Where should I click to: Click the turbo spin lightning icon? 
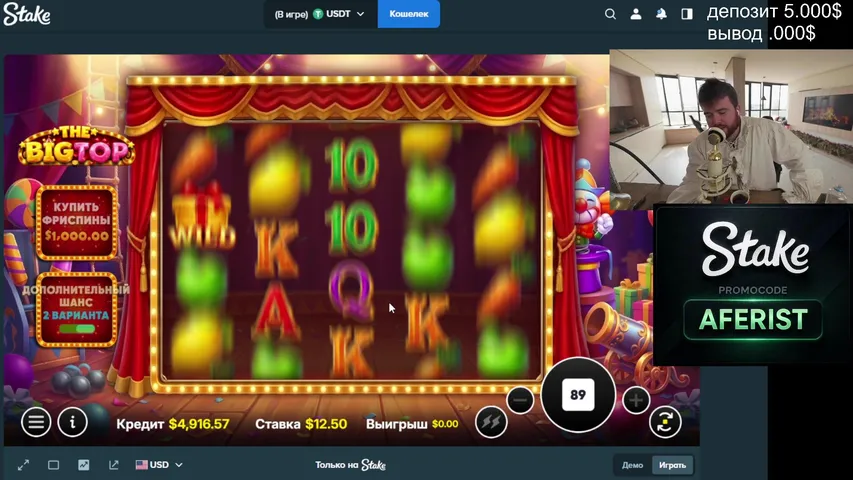point(491,422)
